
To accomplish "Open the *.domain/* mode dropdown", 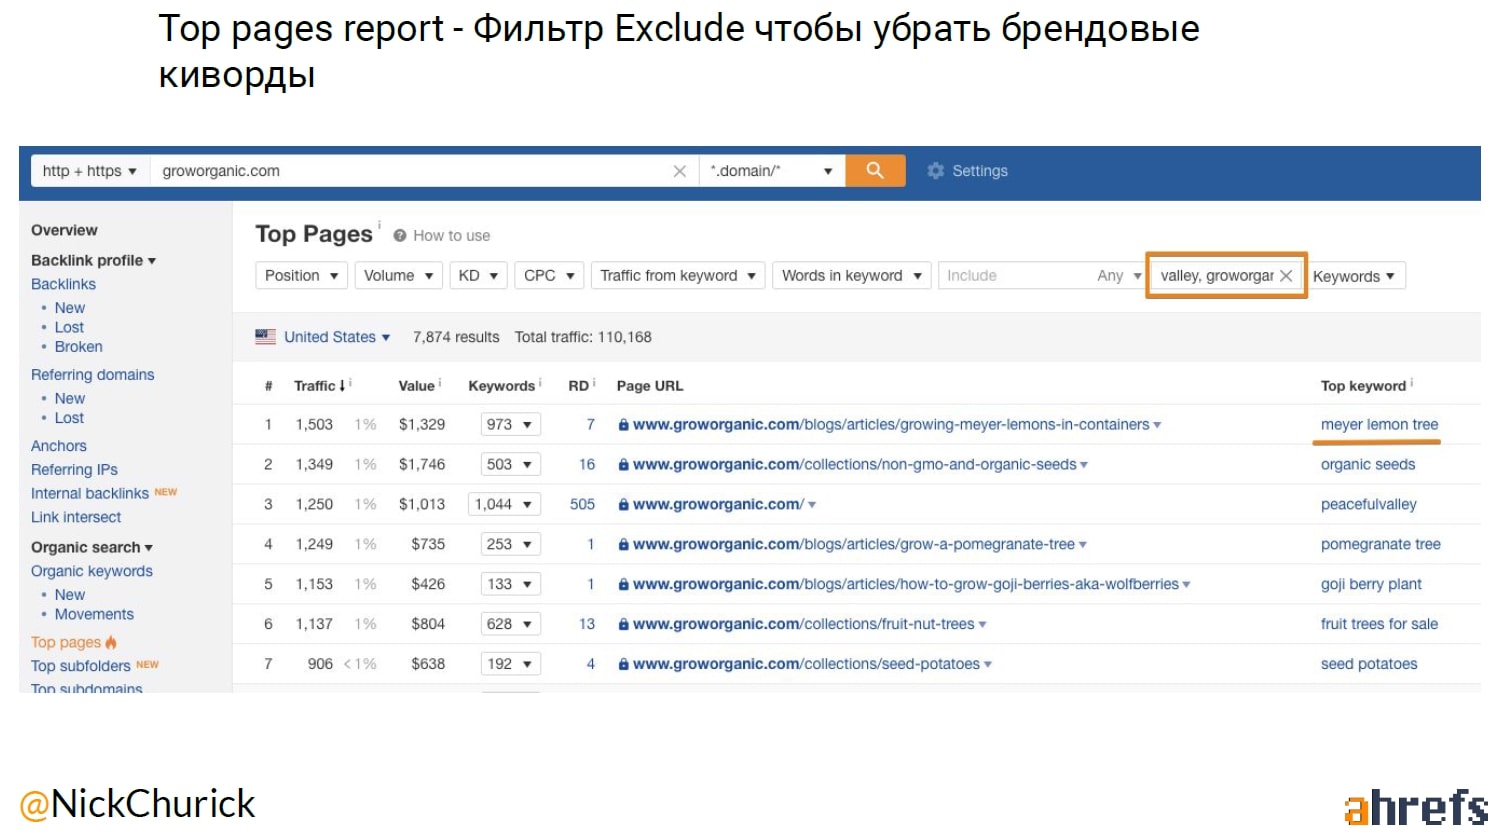I will 771,171.
